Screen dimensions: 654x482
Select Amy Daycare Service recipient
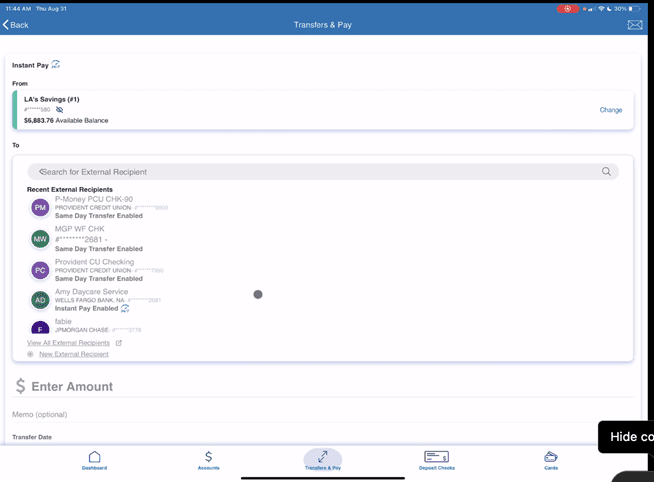coord(91,292)
